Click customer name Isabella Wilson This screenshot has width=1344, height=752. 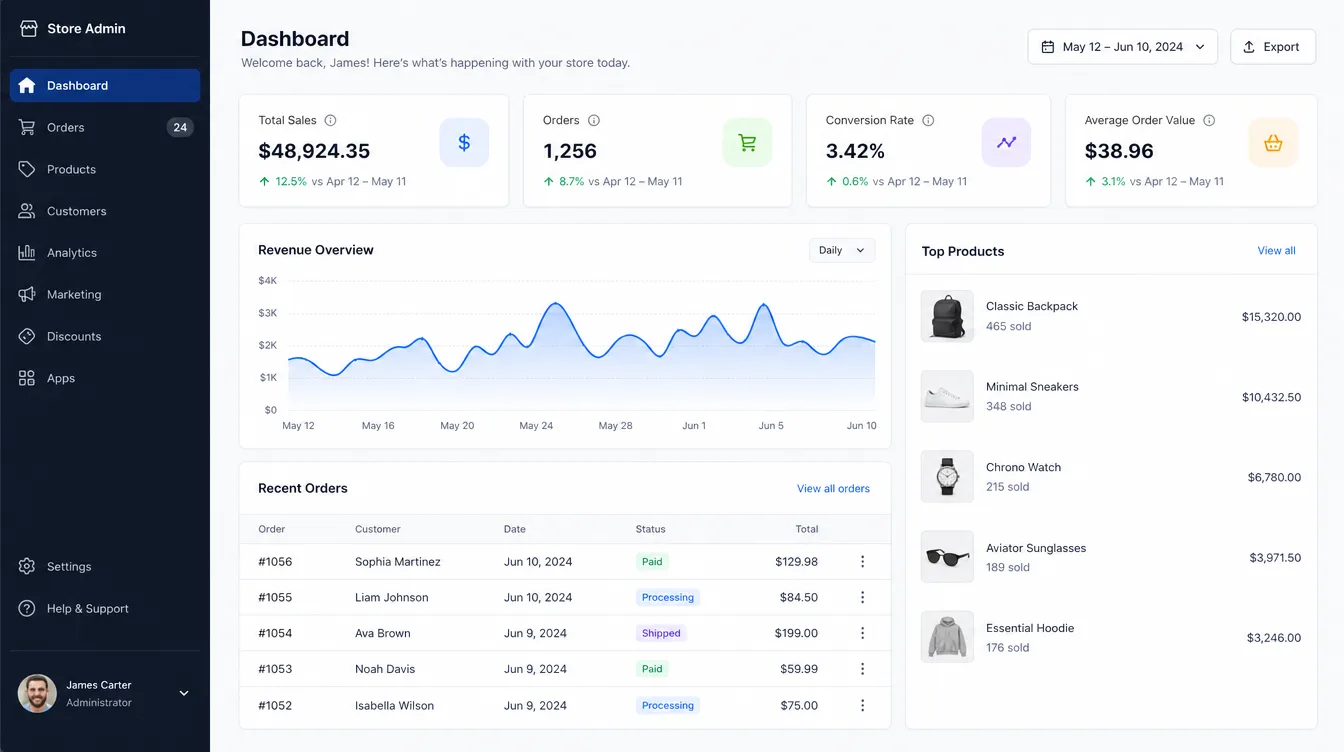(x=395, y=705)
